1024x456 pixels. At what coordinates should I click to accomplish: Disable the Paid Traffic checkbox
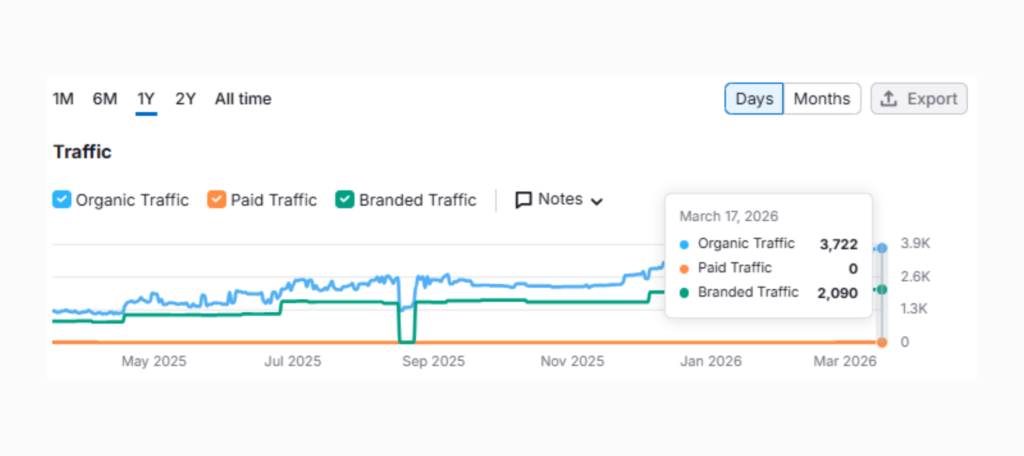point(217,200)
